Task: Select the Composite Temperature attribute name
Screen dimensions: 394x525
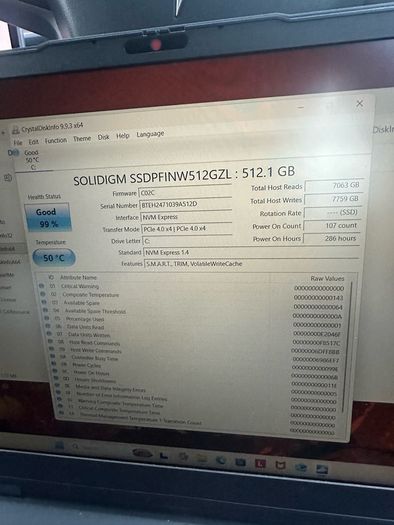Action: (x=91, y=295)
